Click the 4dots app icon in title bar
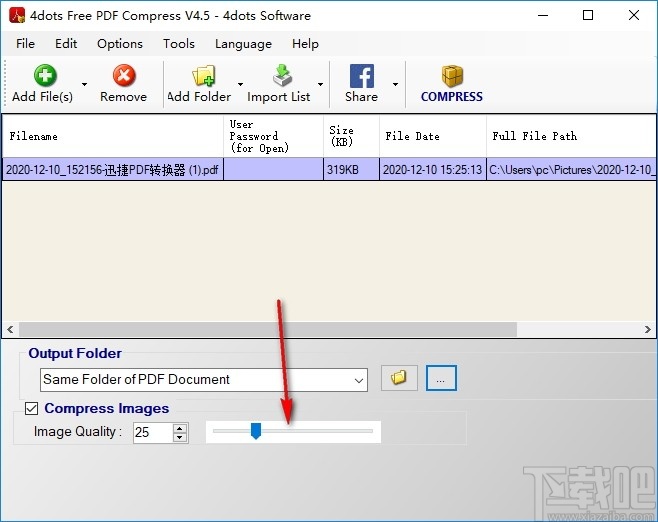658x522 pixels. pyautogui.click(x=17, y=16)
